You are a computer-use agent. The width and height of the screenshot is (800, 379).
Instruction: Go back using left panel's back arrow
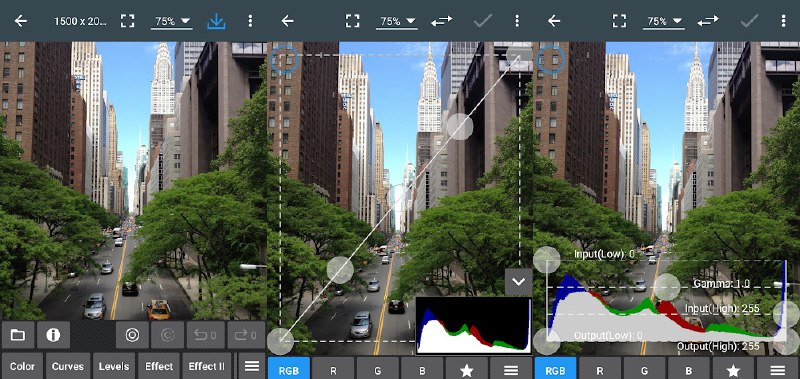[21, 21]
